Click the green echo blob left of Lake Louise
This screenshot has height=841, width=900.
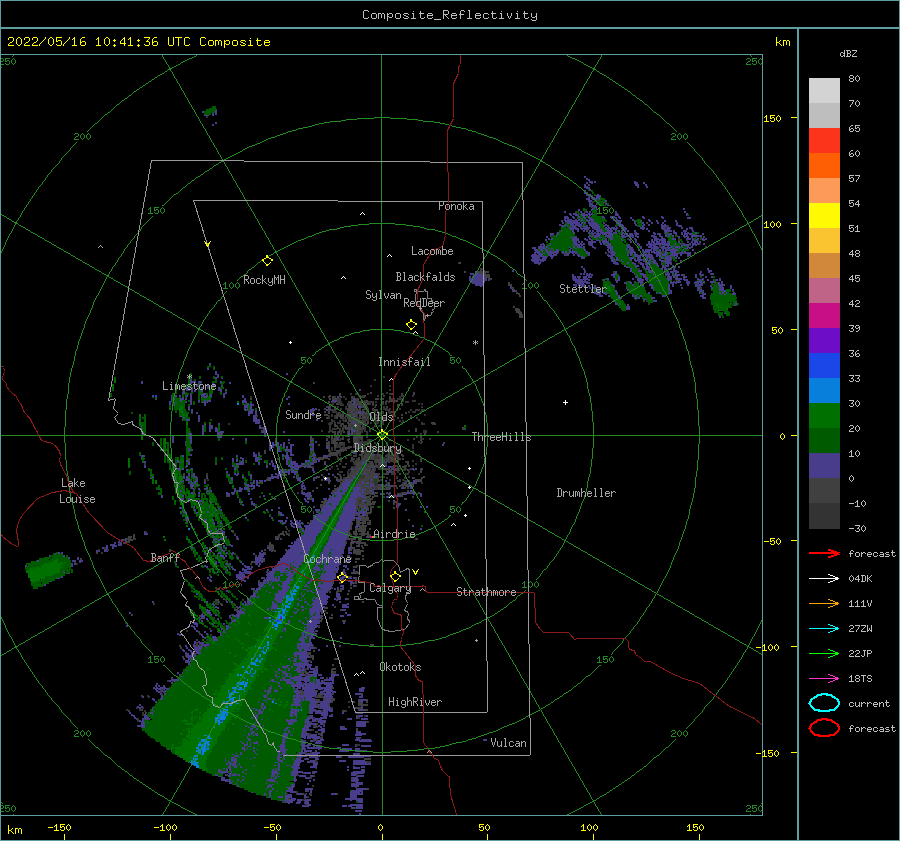click(49, 569)
